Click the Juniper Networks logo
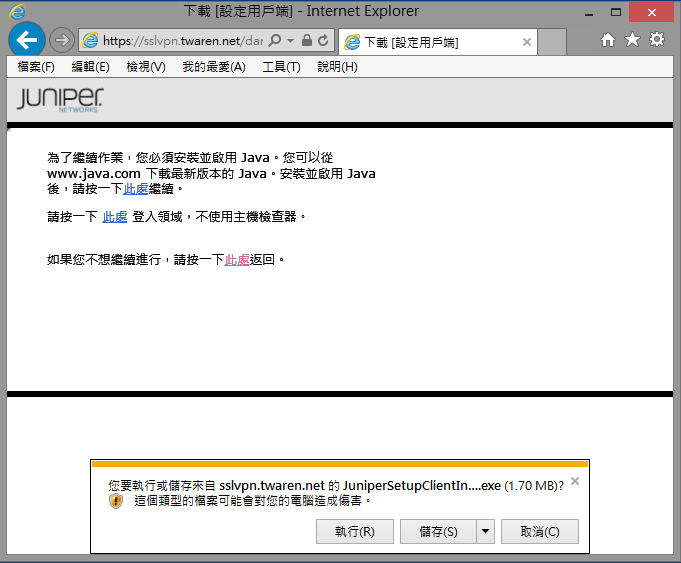Viewport: 681px width, 563px height. (x=59, y=100)
